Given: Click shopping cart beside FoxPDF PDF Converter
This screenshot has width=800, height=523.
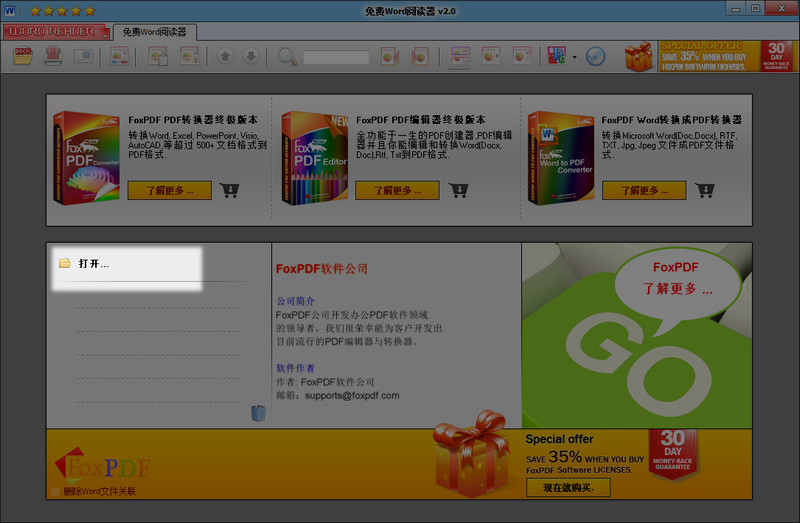Looking at the screenshot, I should 229,190.
